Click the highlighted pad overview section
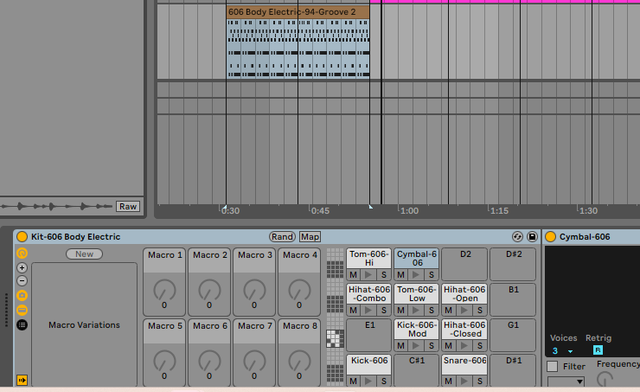The width and height of the screenshot is (640, 392). (x=335, y=339)
